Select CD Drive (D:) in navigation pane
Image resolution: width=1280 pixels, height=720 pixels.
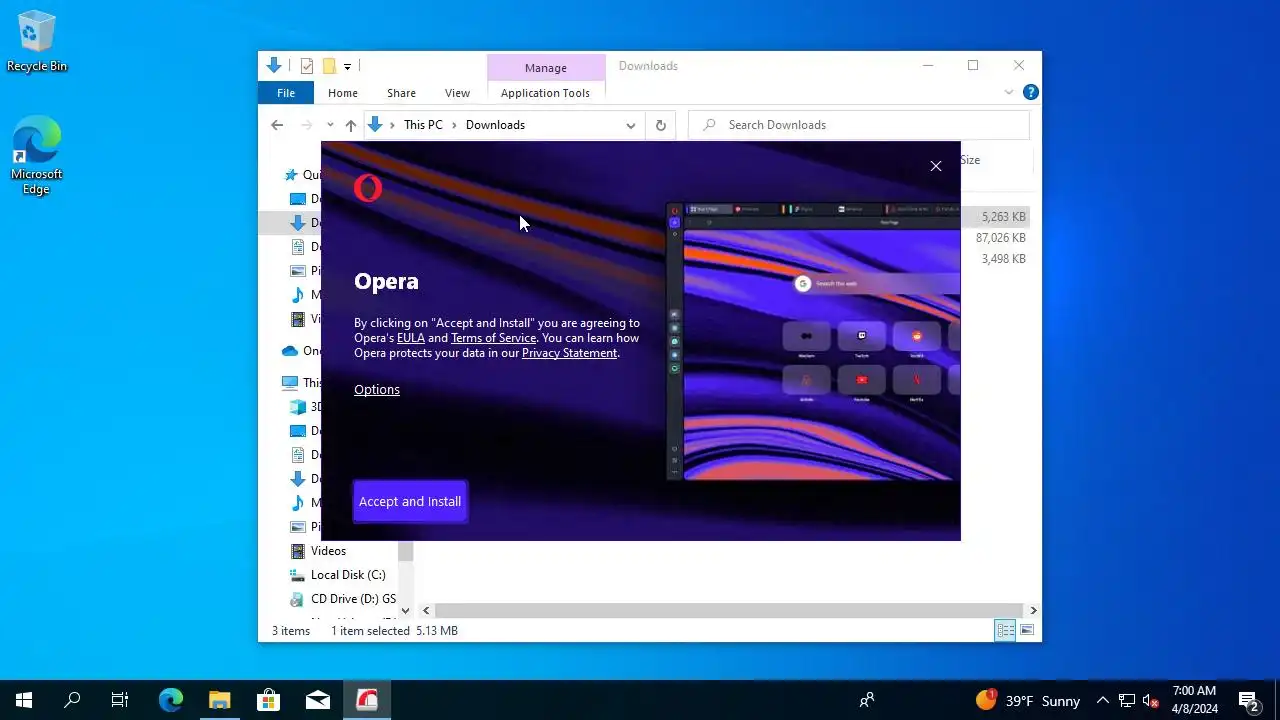[x=353, y=599]
